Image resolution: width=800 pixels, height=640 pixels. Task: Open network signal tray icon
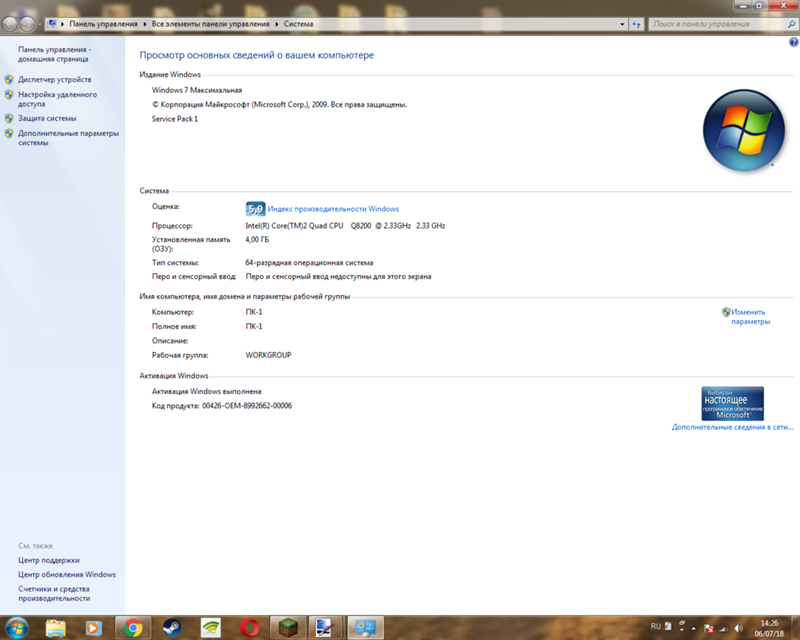coord(723,629)
